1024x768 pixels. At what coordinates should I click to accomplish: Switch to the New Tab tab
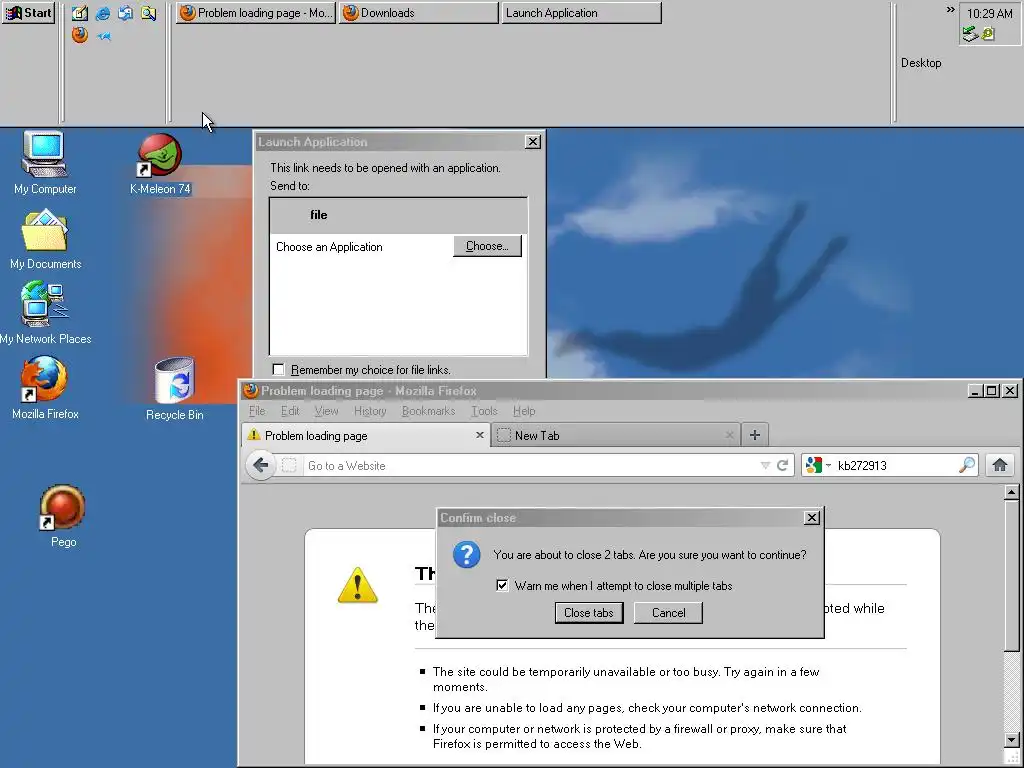click(x=615, y=436)
